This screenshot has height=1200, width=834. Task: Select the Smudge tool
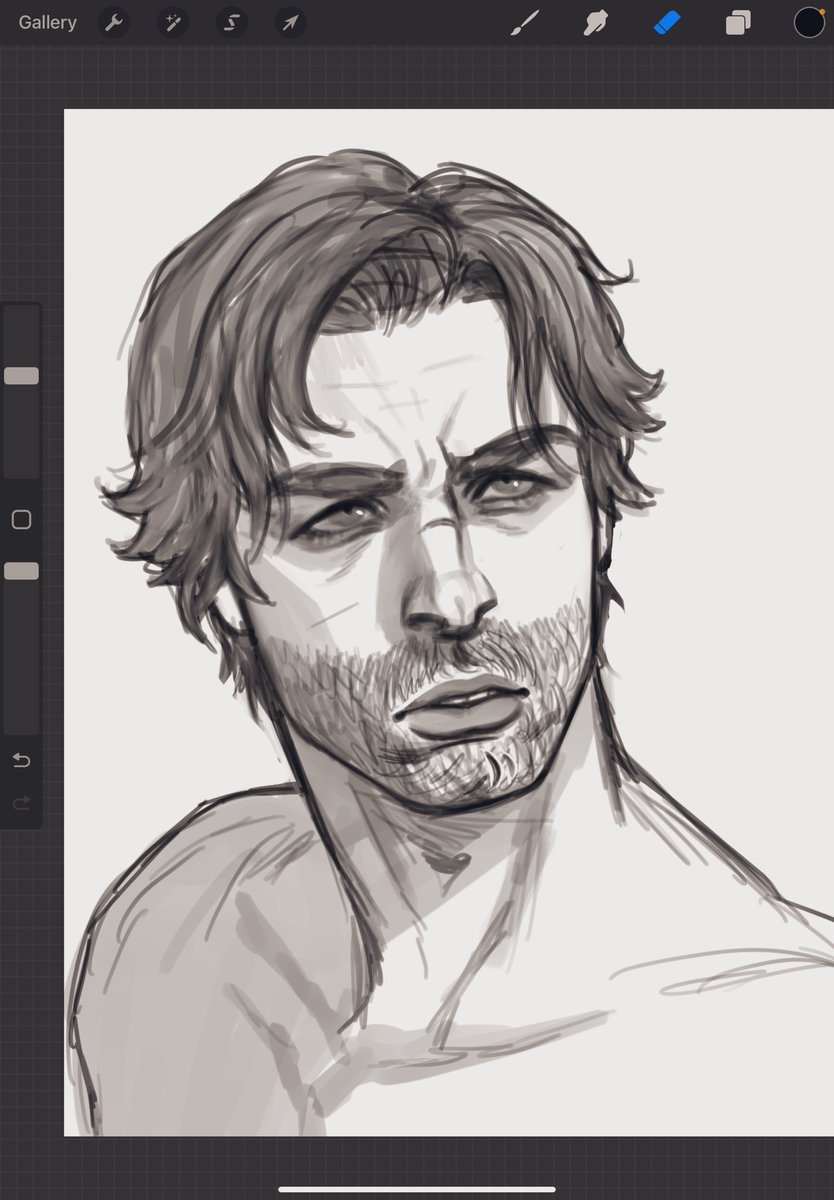596,22
